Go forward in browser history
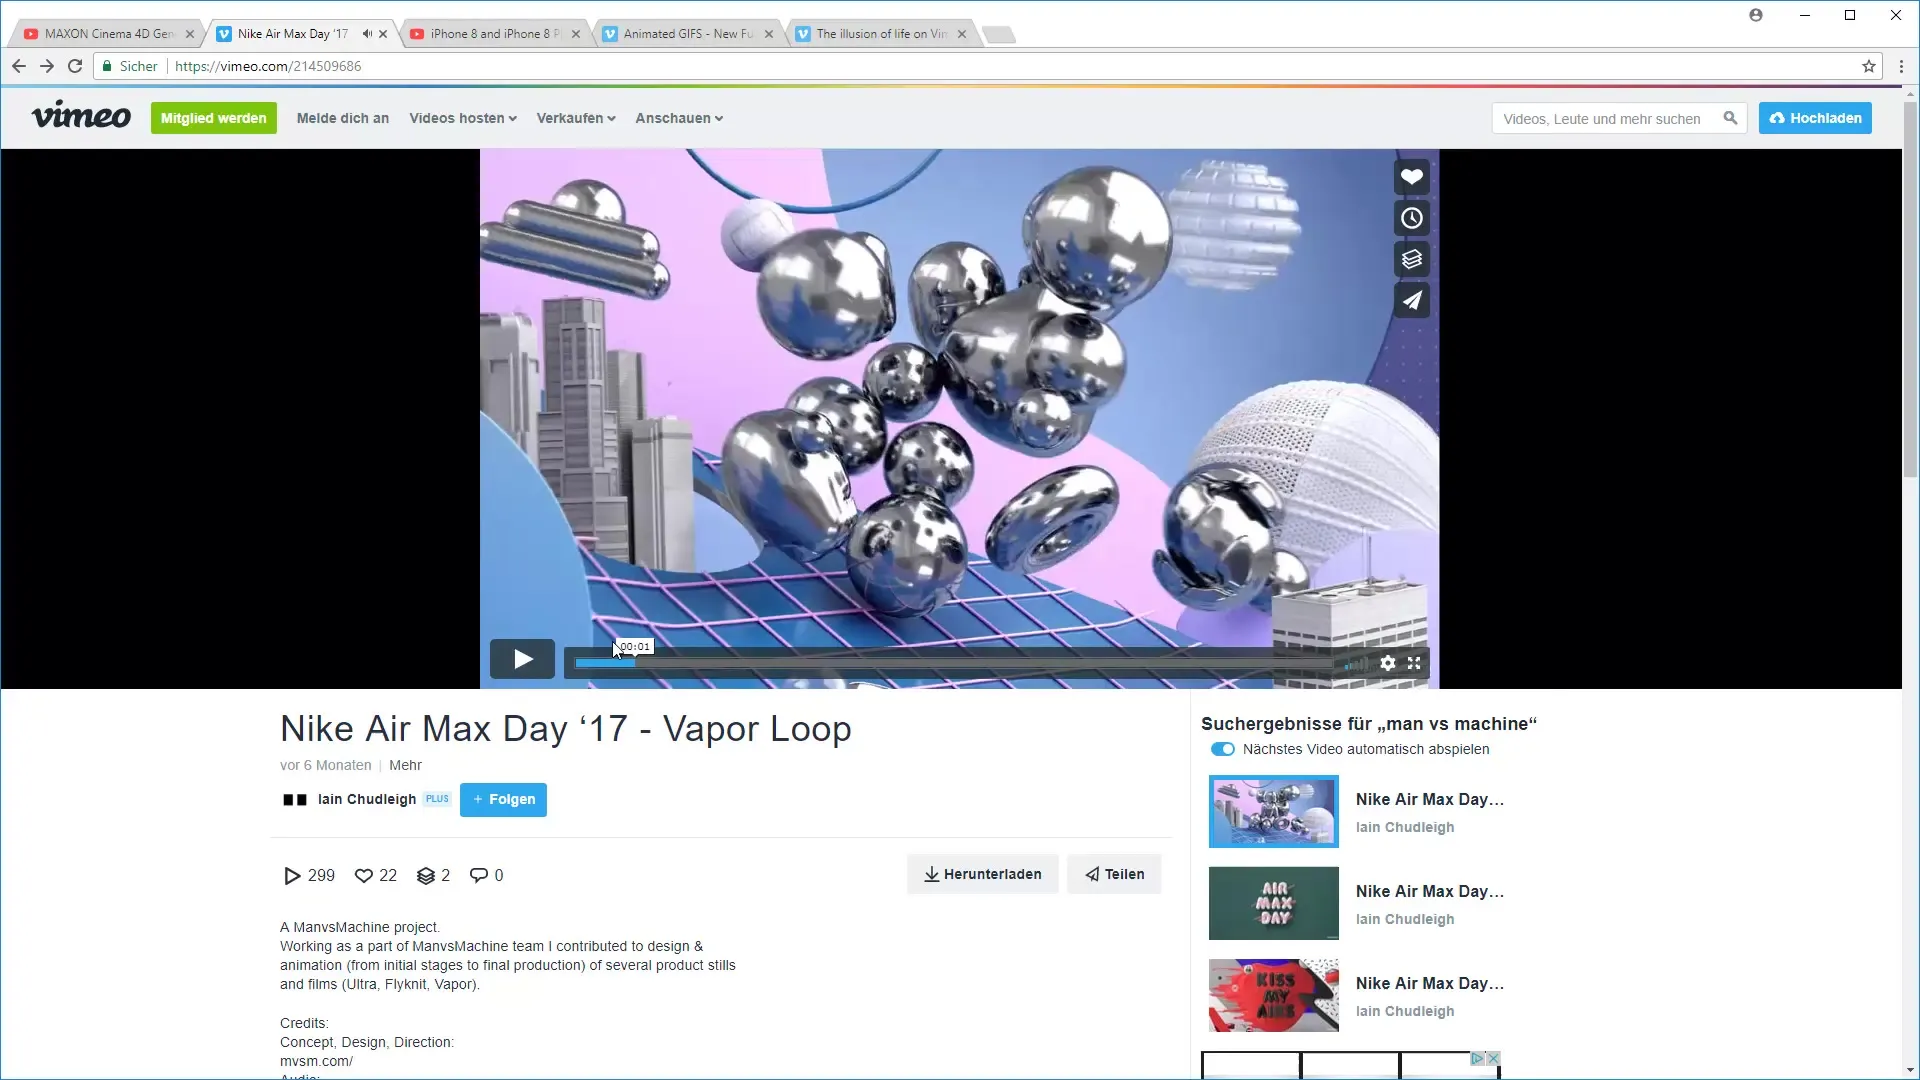The height and width of the screenshot is (1080, 1920). (x=47, y=66)
